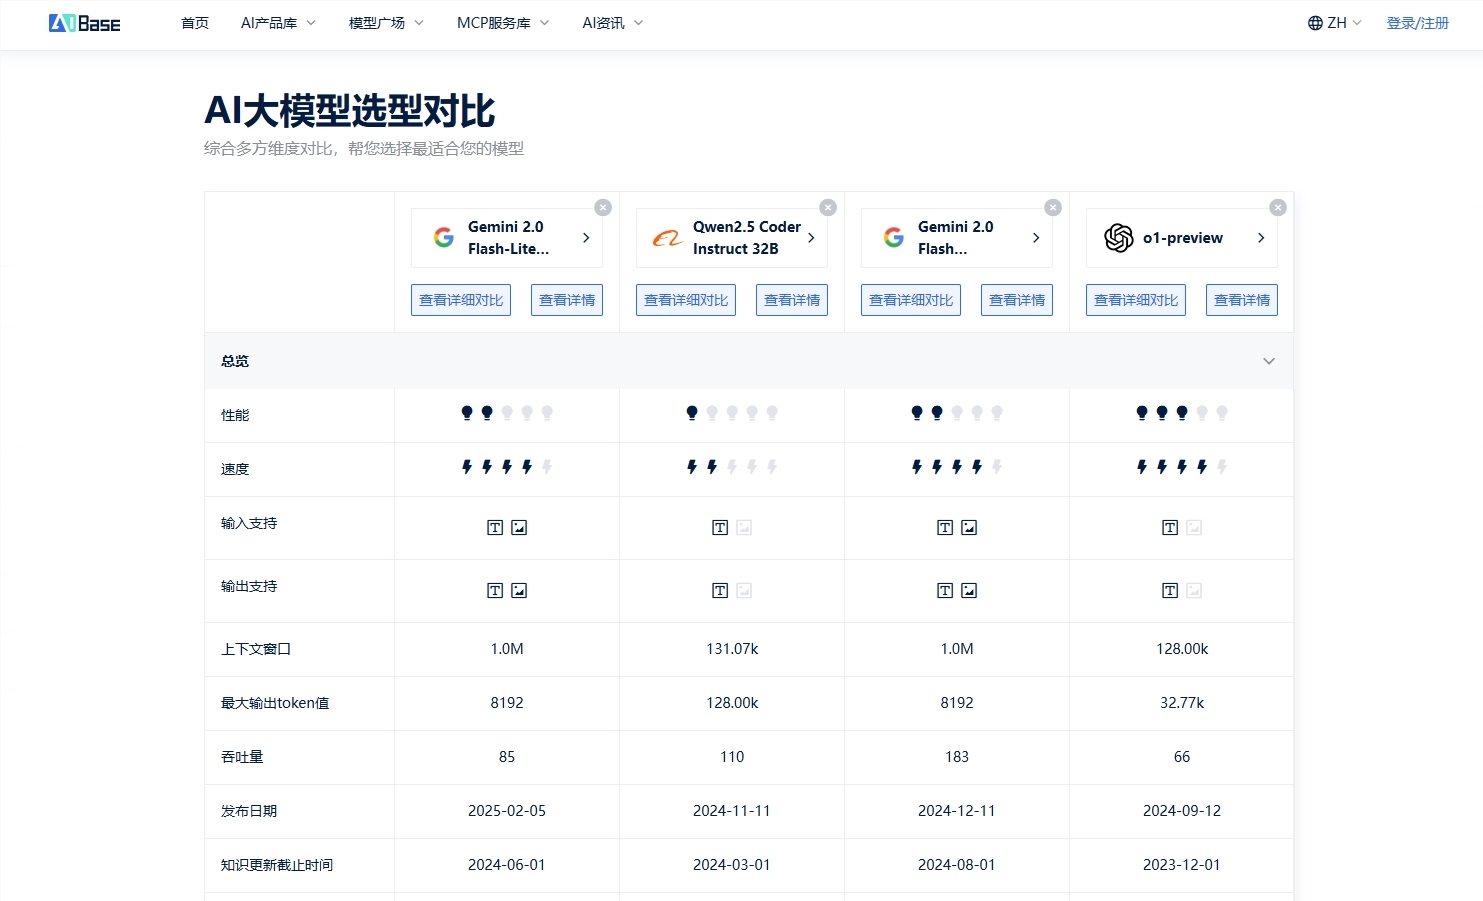This screenshot has height=901, width=1483.
Task: Click knowledge cutoff 2023-12-01
Action: point(1182,865)
